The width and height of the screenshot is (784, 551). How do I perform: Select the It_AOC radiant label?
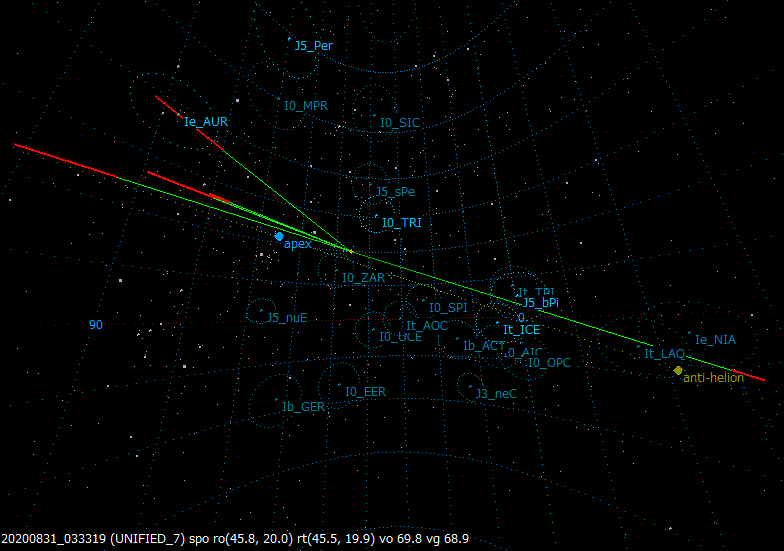(x=426, y=326)
